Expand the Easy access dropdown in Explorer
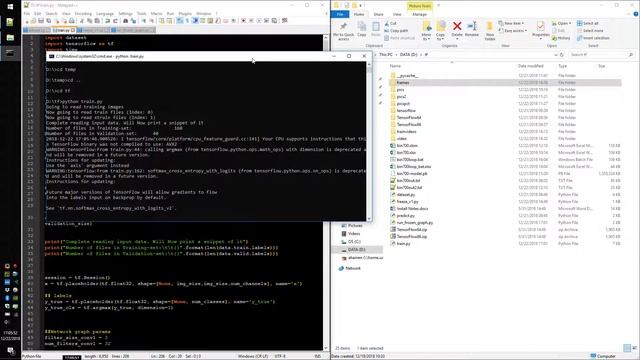This screenshot has height=360, width=640. coord(513,31)
